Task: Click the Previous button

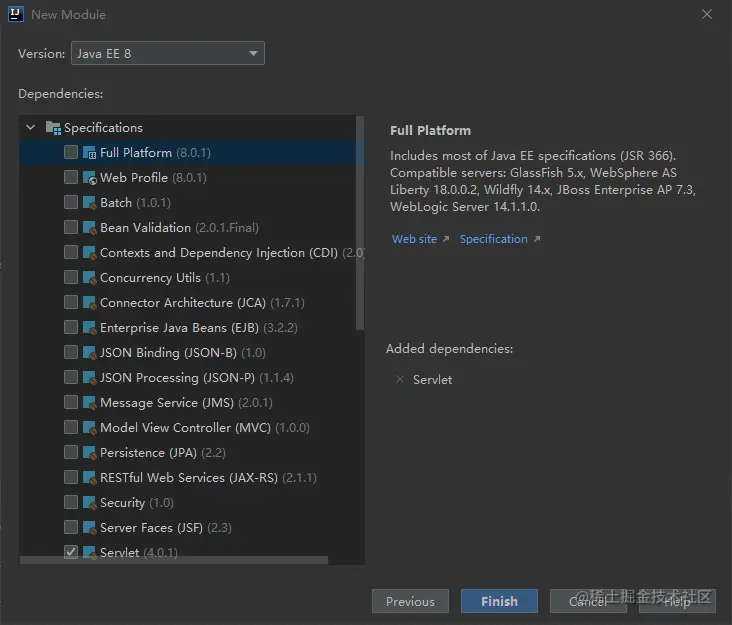Action: tap(410, 601)
